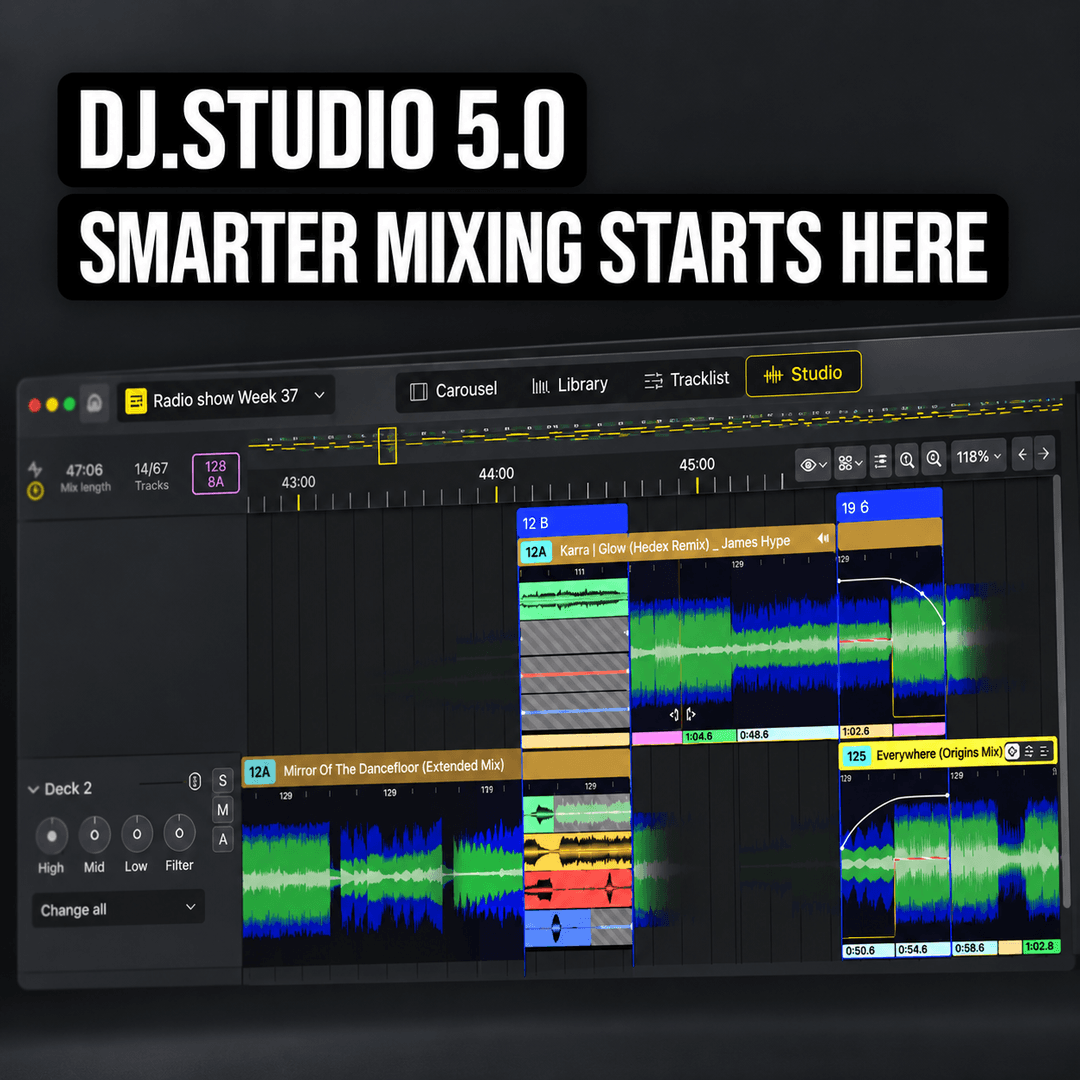The height and width of the screenshot is (1080, 1080).
Task: Toggle the 128 8A tempo key box
Action: [216, 474]
